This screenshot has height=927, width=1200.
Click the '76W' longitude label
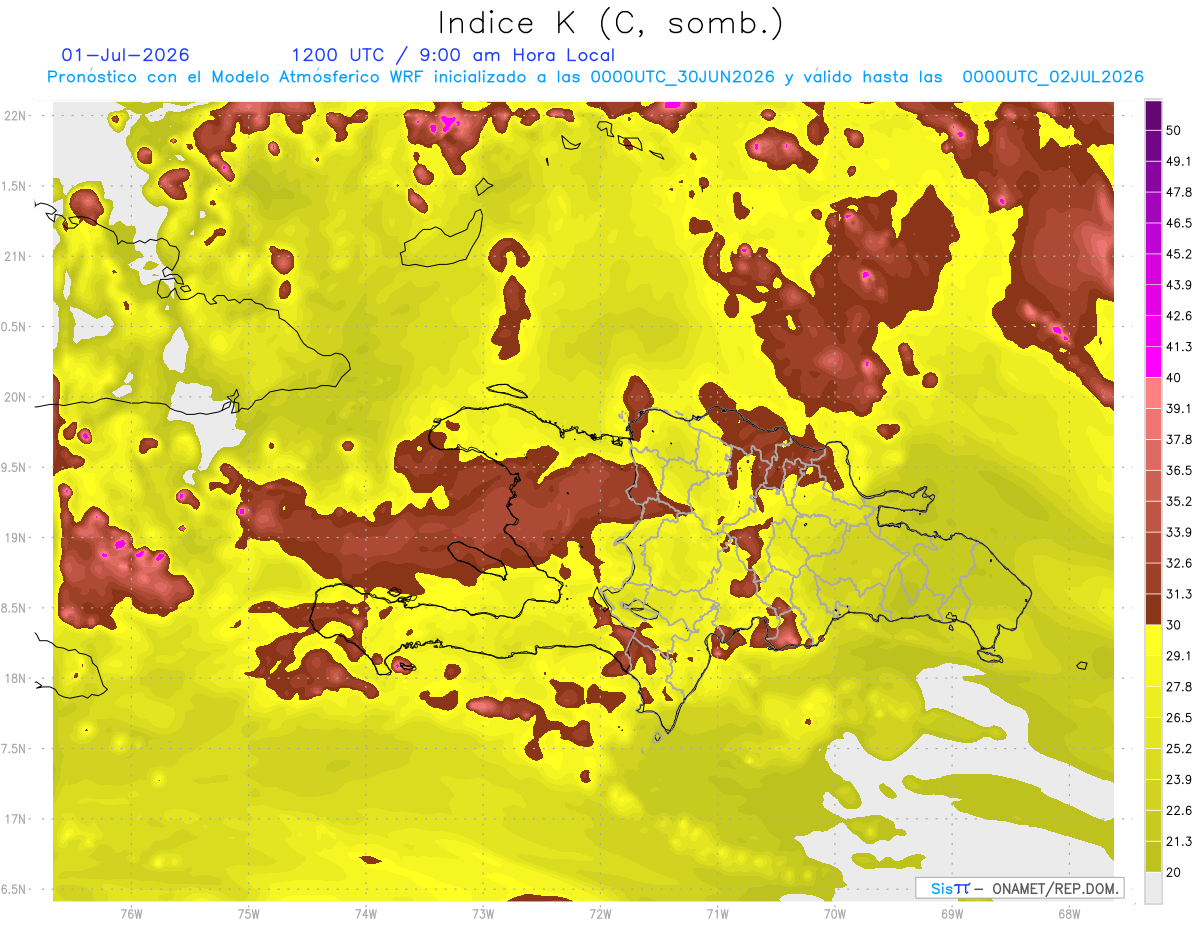click(131, 913)
